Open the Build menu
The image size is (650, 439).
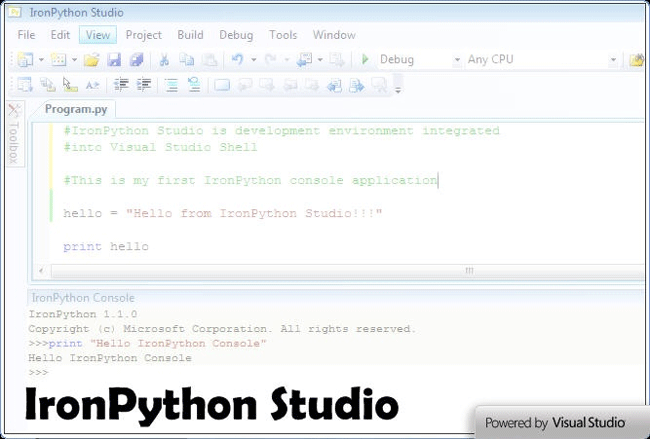click(190, 35)
